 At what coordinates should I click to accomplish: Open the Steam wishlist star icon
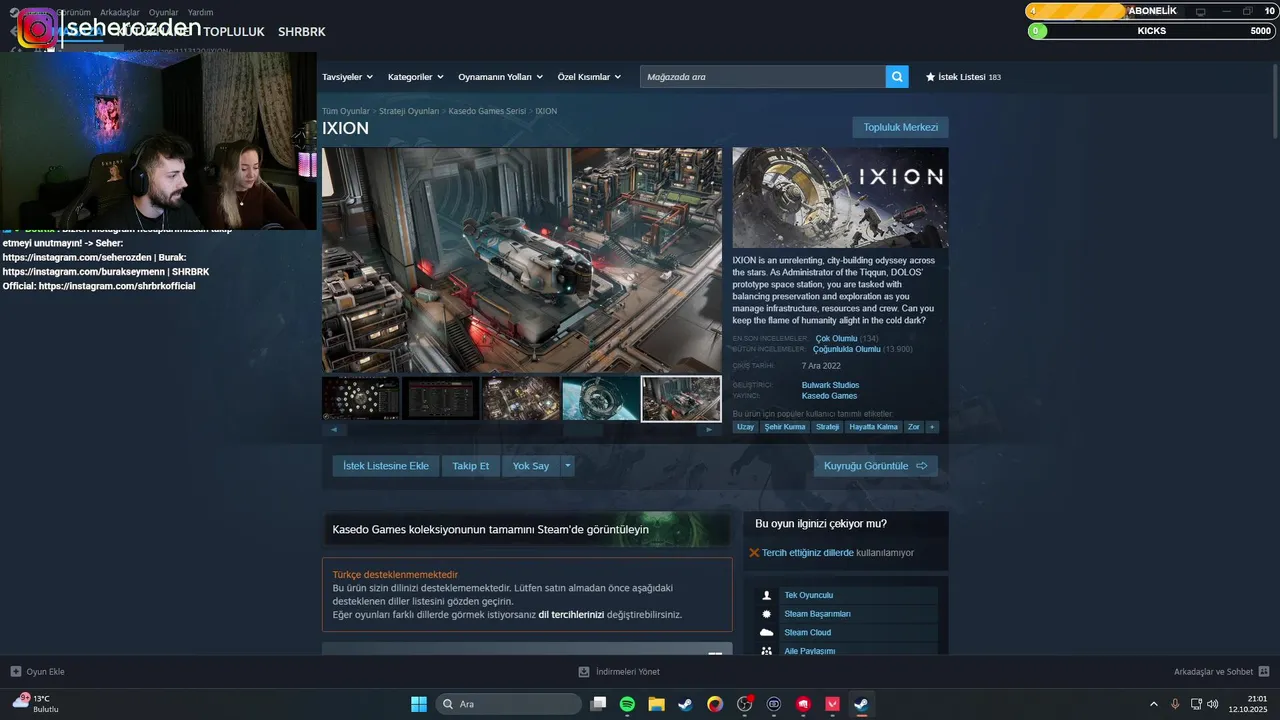click(931, 77)
